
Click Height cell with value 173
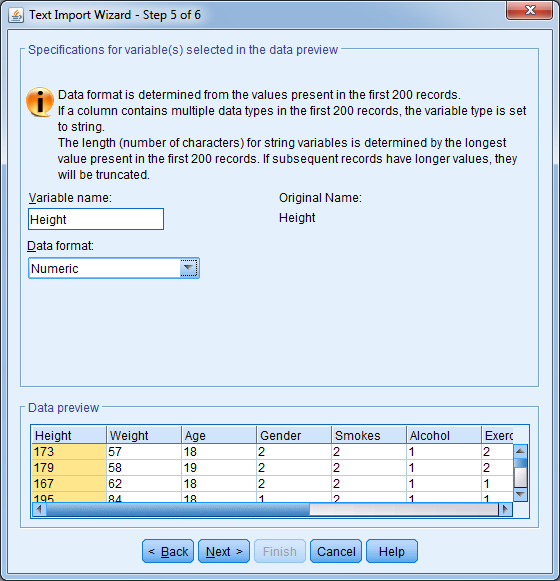coord(69,452)
